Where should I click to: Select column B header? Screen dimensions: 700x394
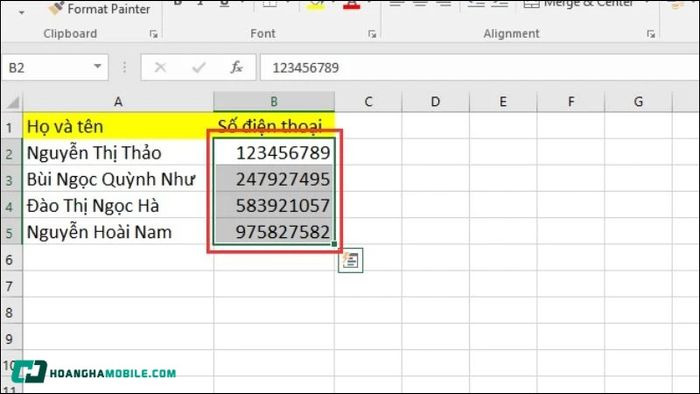274,102
